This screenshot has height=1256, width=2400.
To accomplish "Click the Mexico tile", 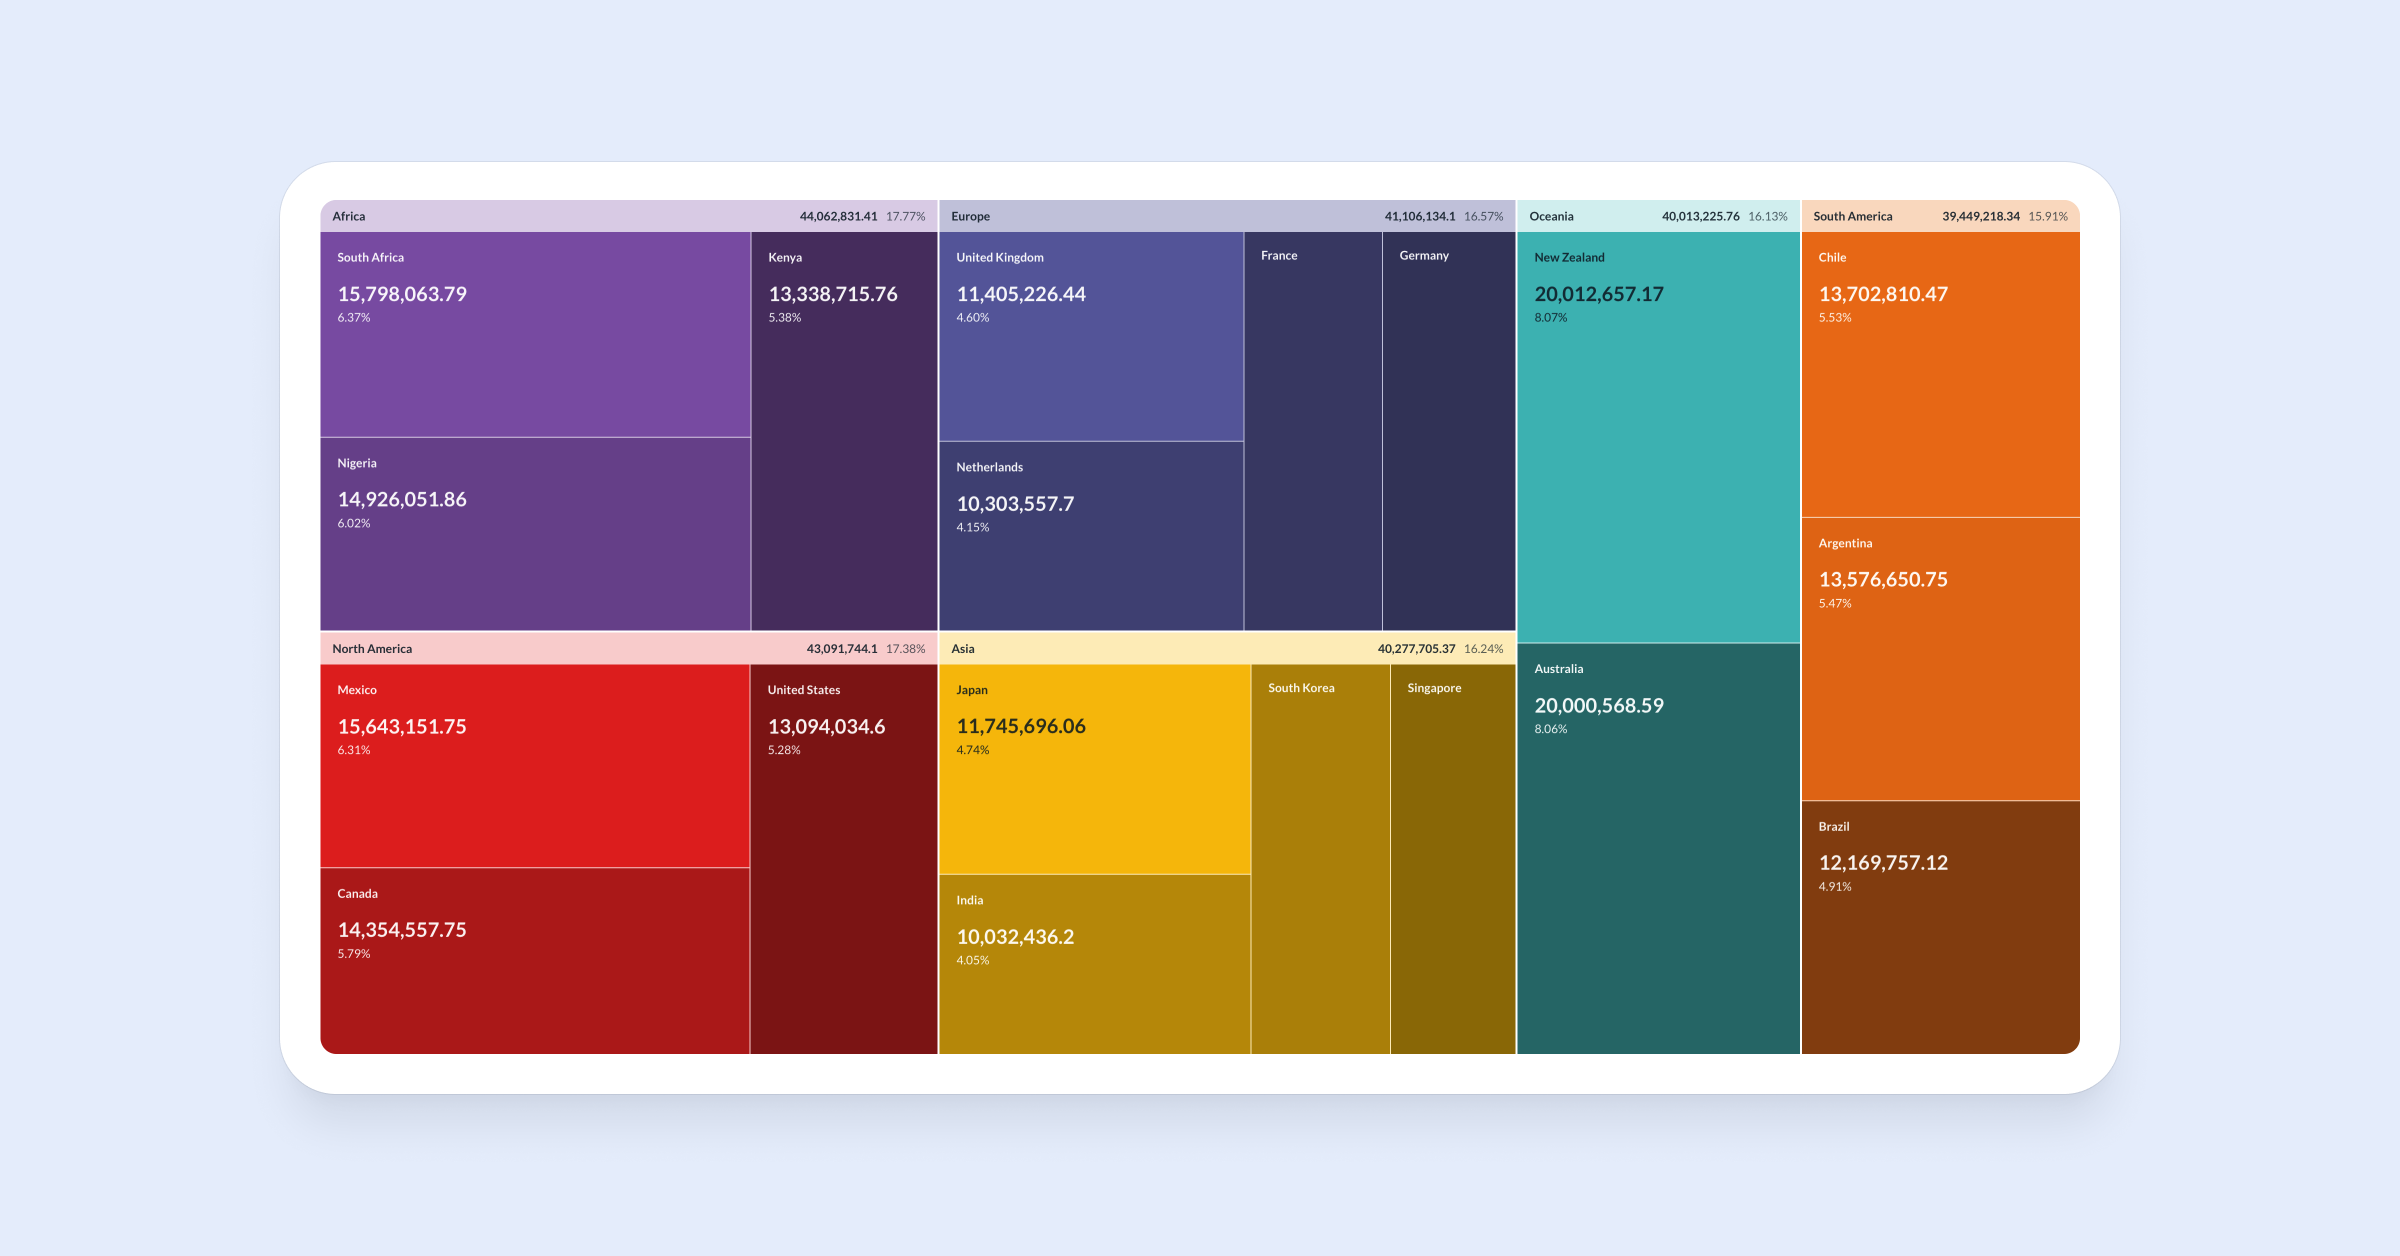I will tap(535, 766).
